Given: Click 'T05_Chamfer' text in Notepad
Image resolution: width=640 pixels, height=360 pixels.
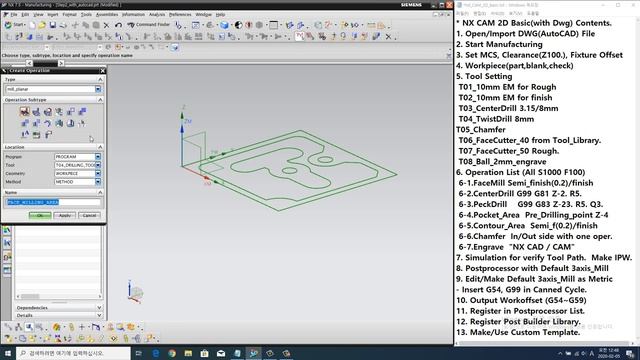Looking at the screenshot, I should (481, 129).
